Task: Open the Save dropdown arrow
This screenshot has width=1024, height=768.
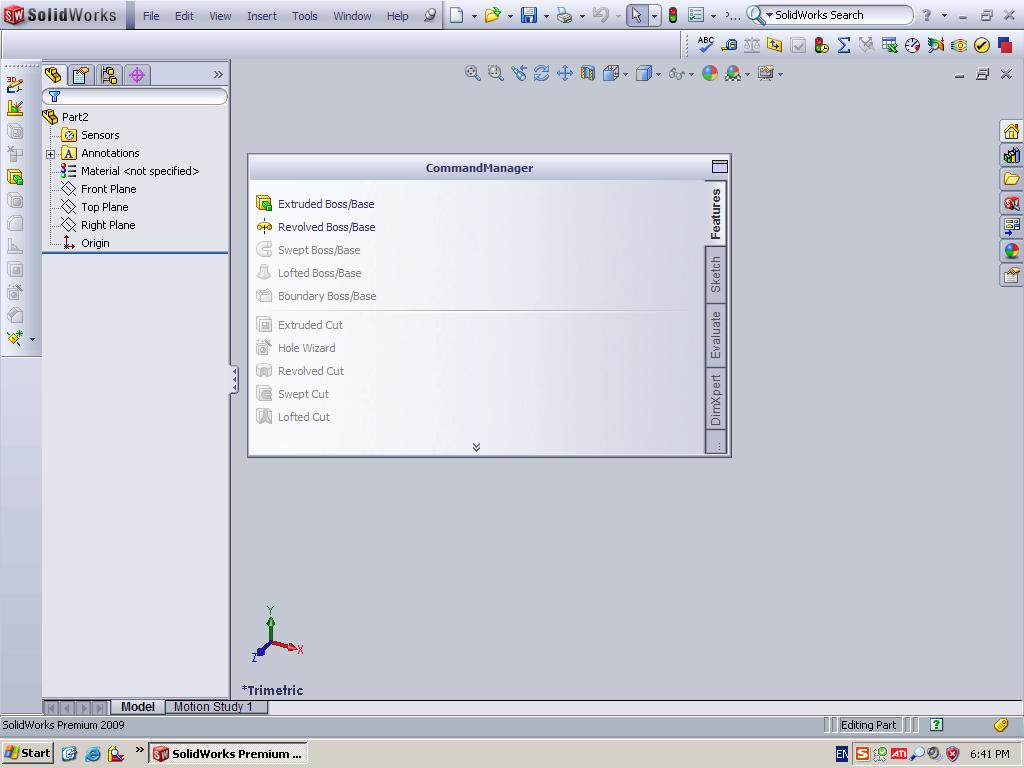Action: 546,16
